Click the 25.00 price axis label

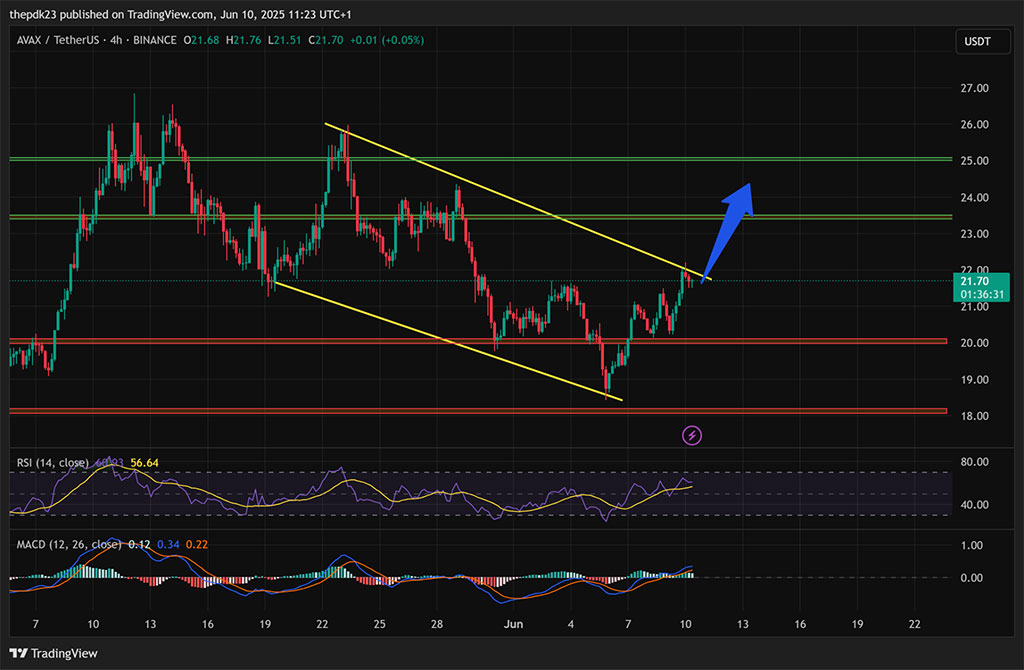point(974,161)
